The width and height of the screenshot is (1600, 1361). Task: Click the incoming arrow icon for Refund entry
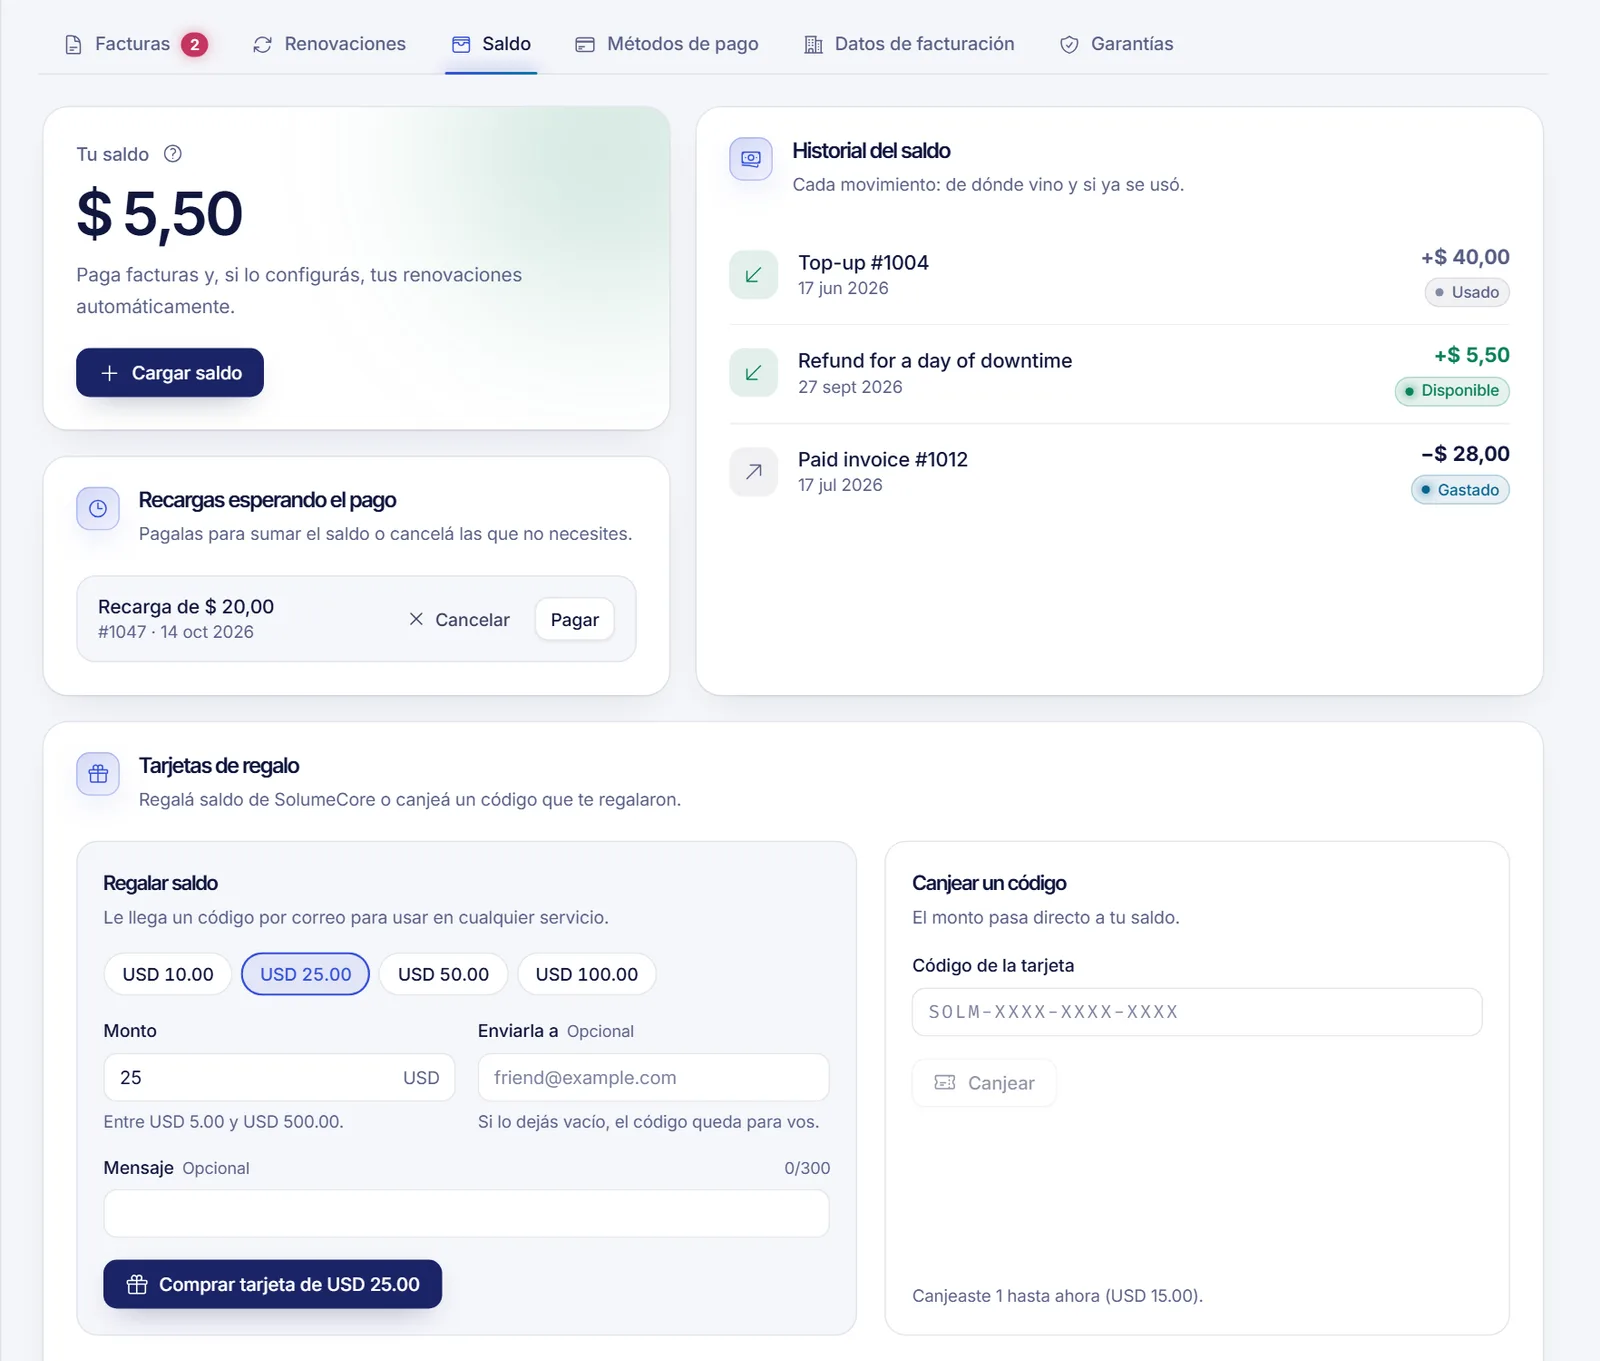click(x=754, y=373)
